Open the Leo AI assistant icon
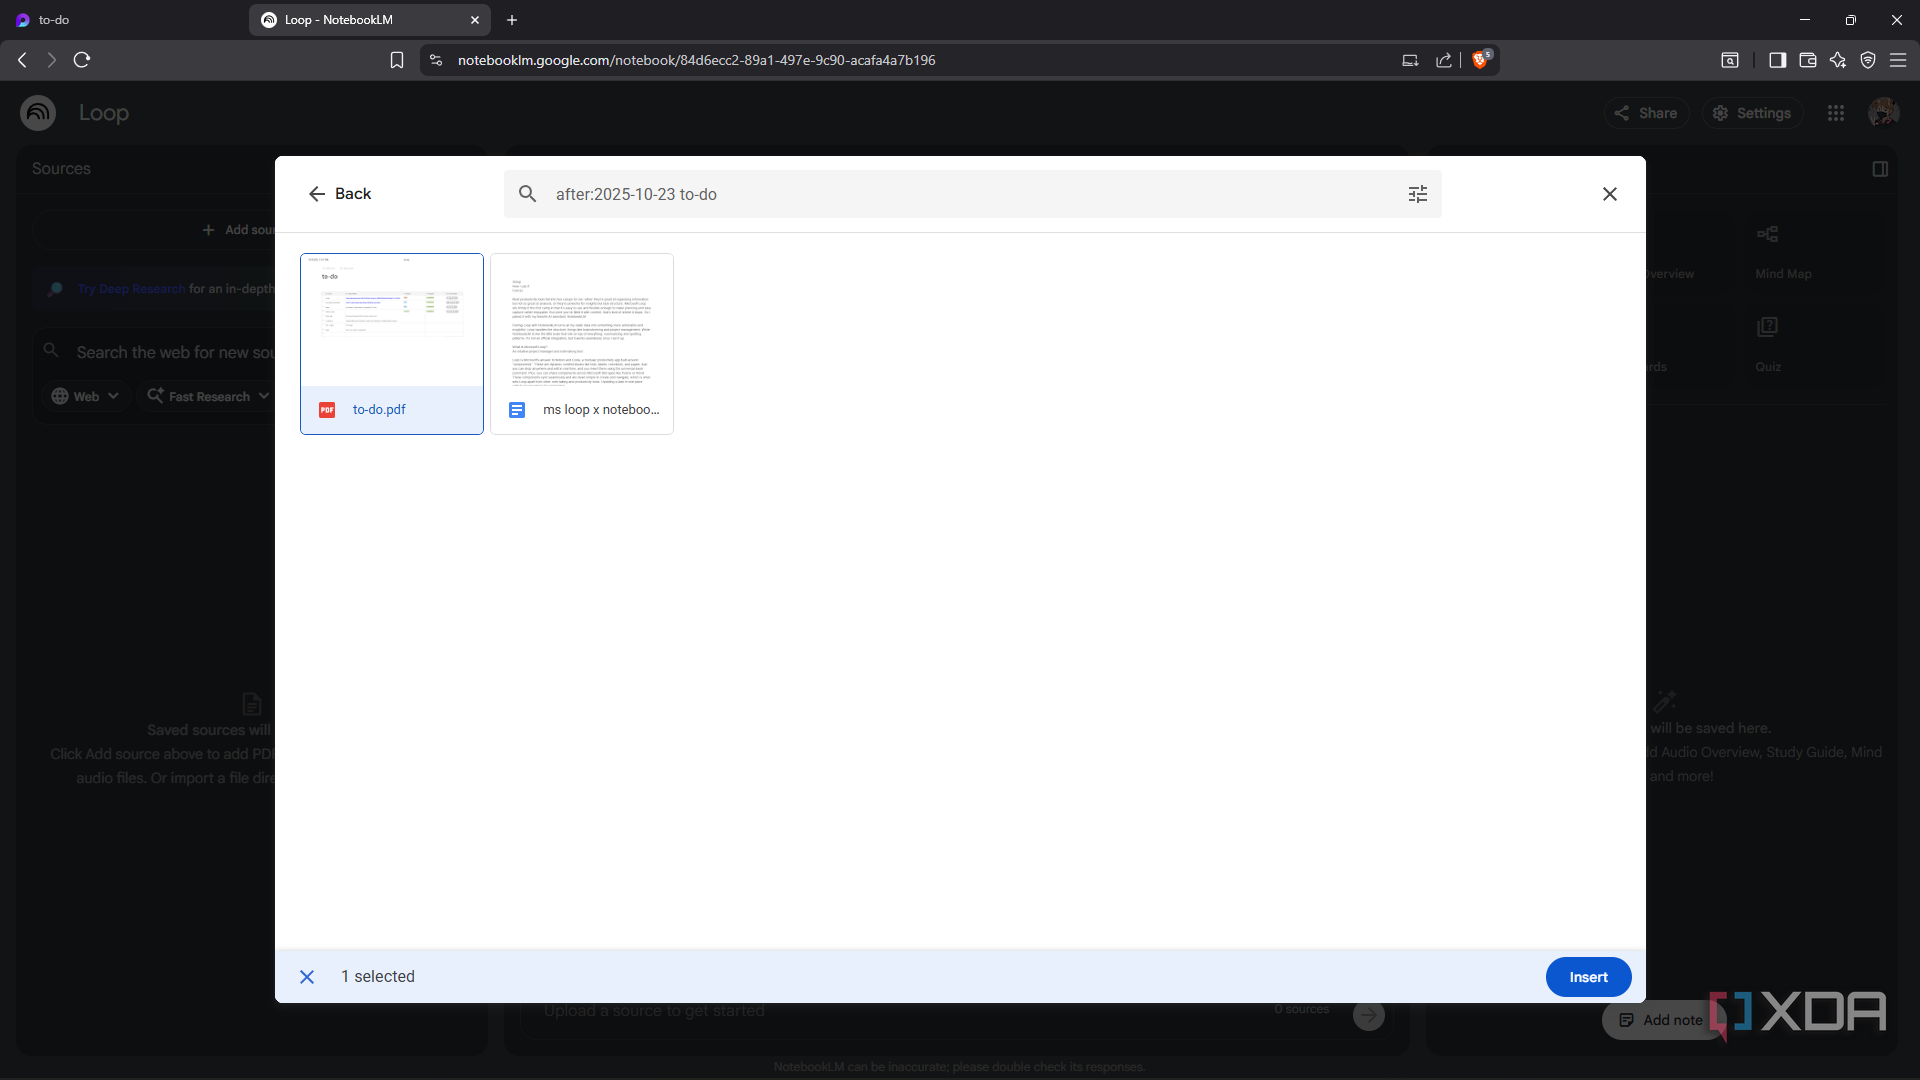 pos(1837,60)
